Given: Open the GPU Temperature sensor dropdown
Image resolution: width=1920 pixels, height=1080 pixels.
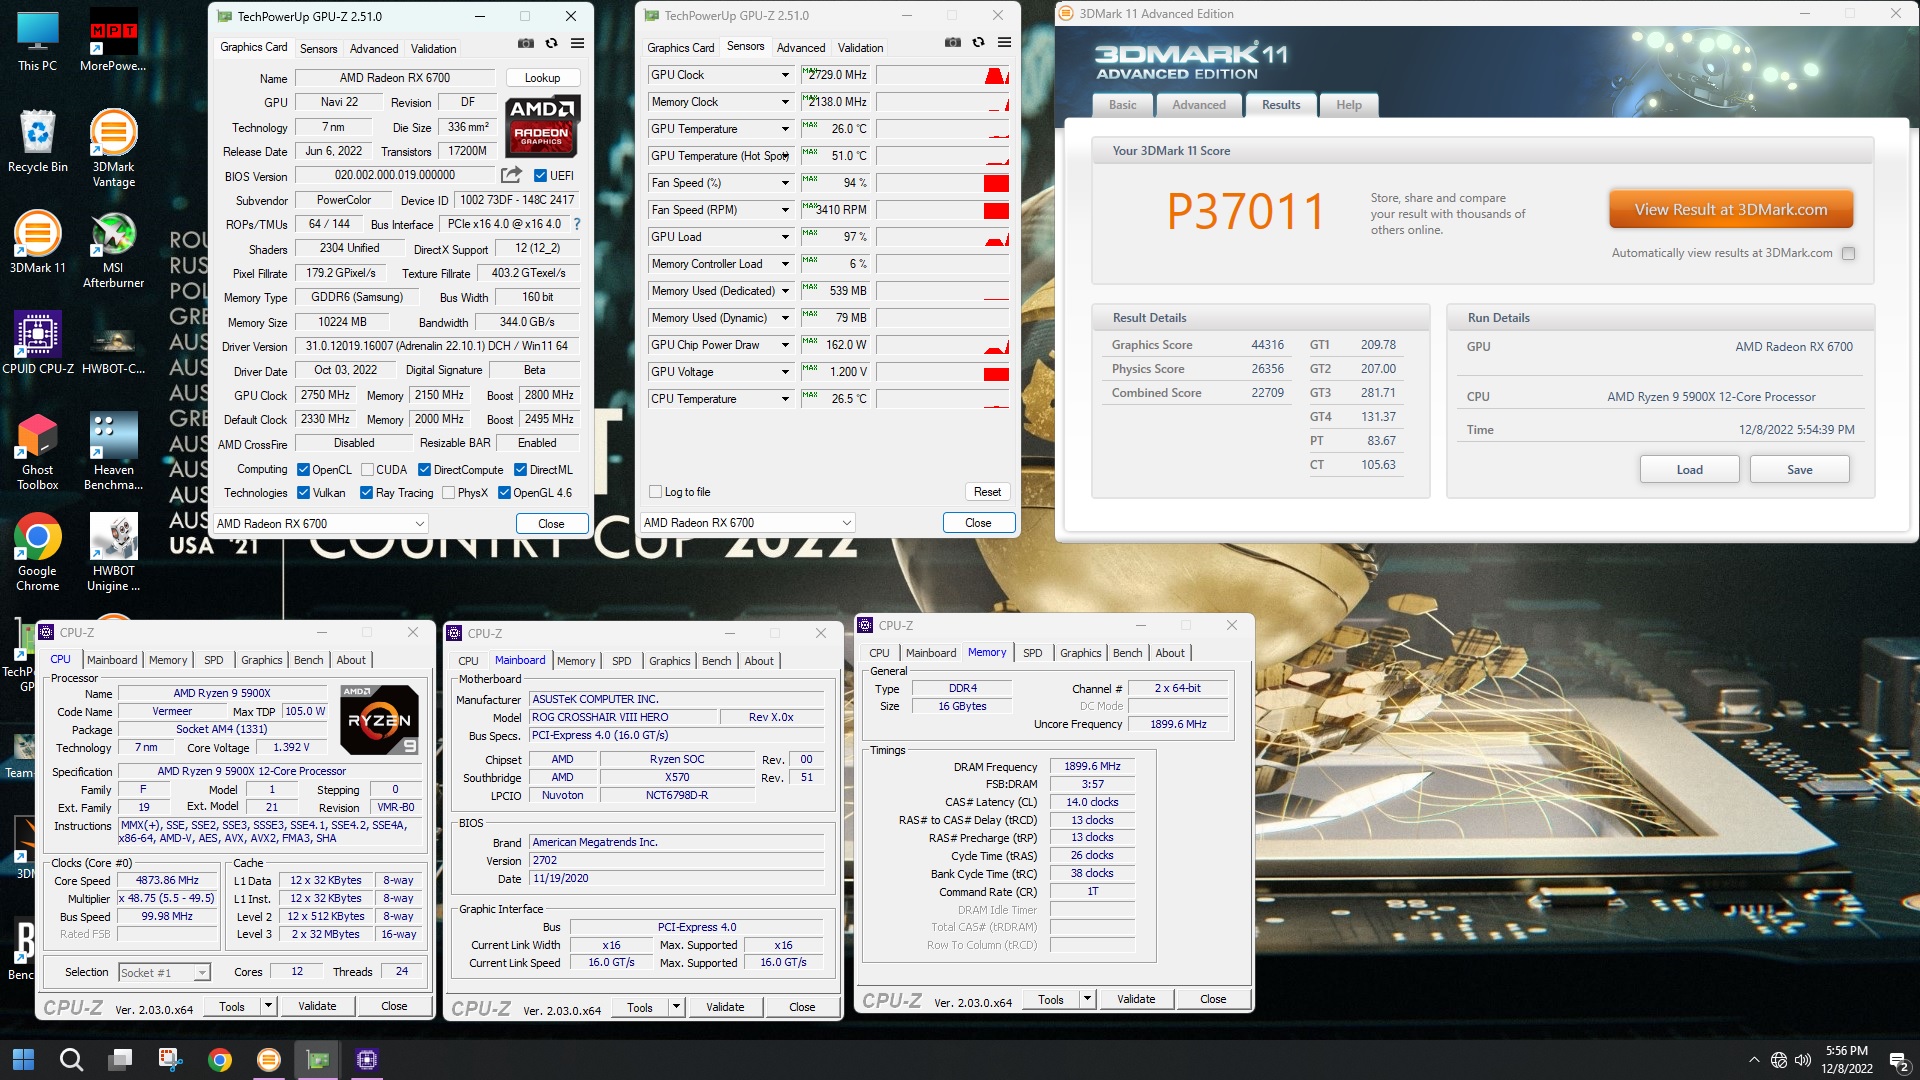Looking at the screenshot, I should [x=785, y=129].
